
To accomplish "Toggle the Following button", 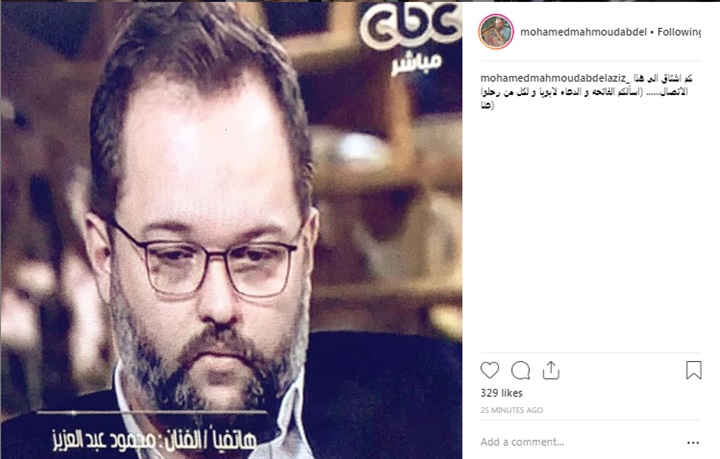I will (x=679, y=32).
